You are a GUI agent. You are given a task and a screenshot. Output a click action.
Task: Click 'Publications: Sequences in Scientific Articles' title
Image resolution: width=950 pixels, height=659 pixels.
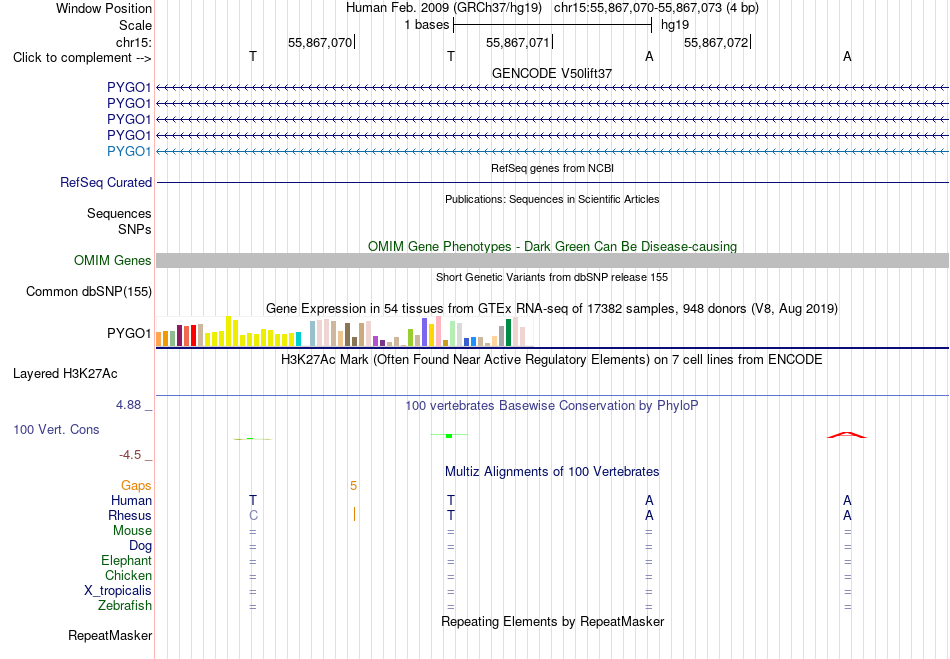[x=552, y=199]
